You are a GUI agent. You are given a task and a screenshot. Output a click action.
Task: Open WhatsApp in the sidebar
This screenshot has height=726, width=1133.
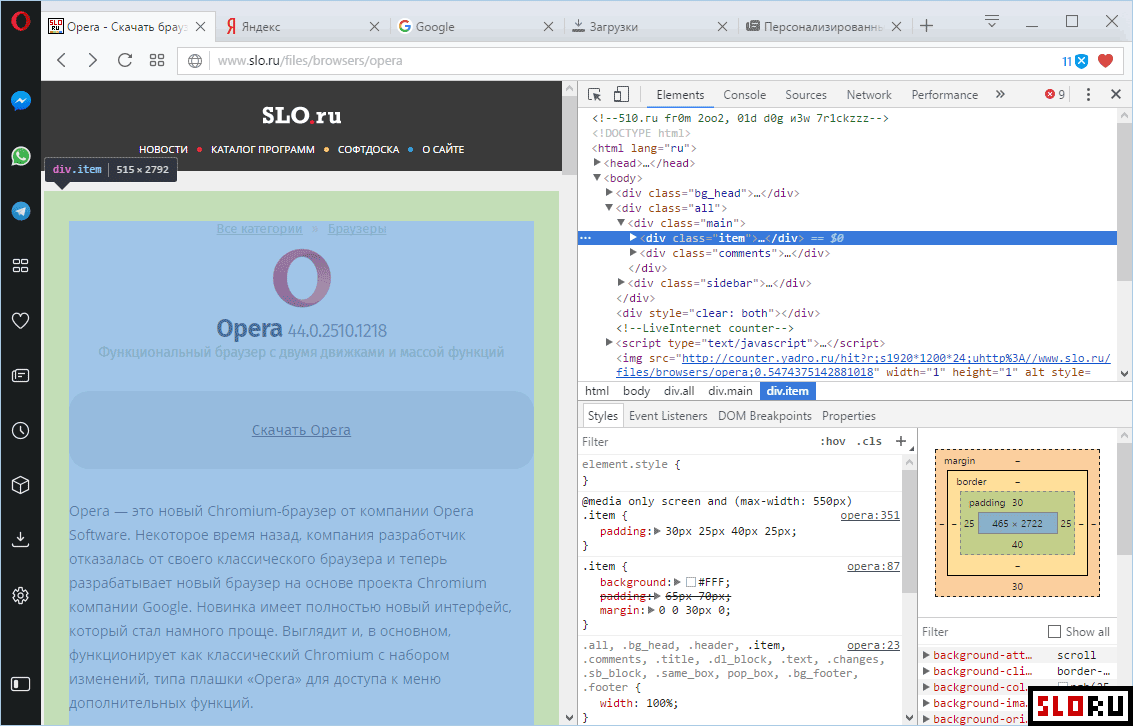point(20,156)
